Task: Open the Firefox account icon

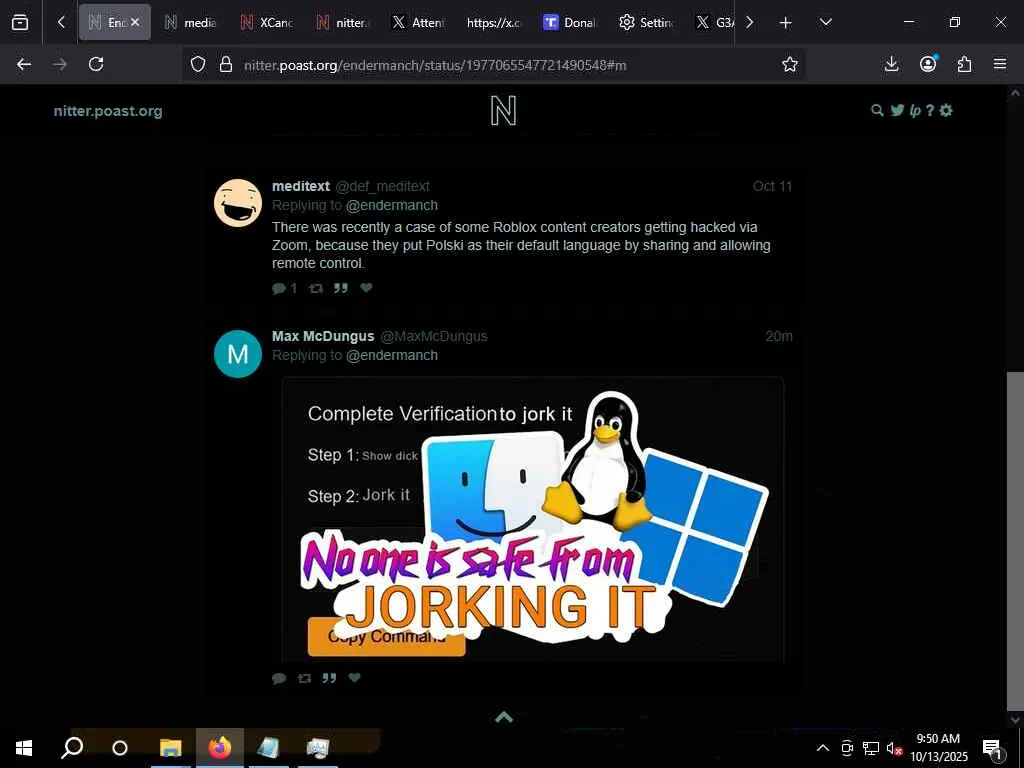Action: tap(928, 64)
